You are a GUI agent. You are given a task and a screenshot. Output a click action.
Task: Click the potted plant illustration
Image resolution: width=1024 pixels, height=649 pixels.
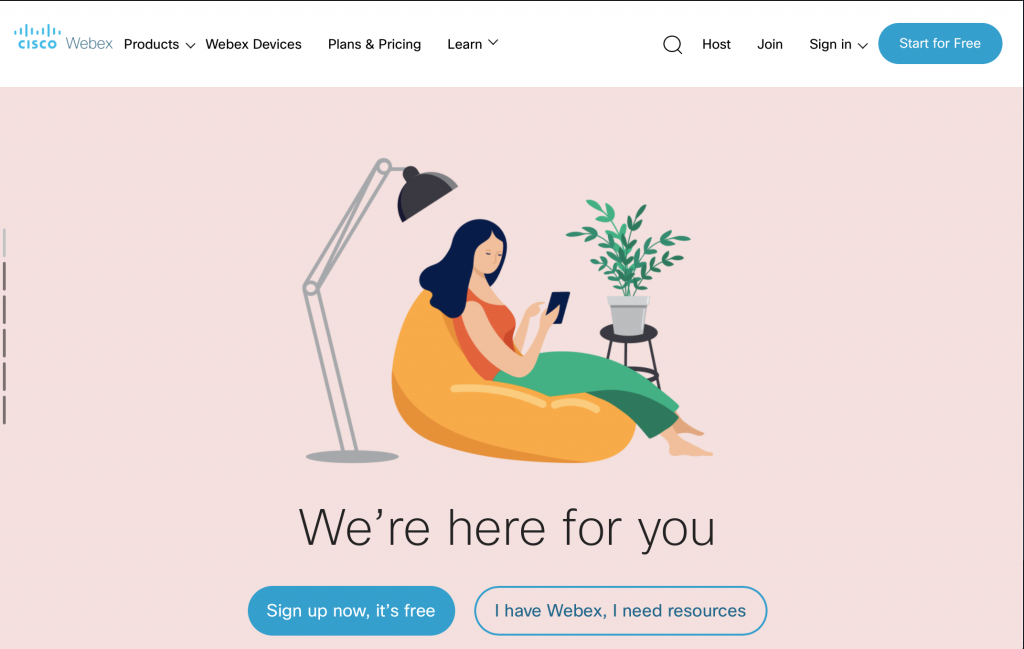(627, 268)
